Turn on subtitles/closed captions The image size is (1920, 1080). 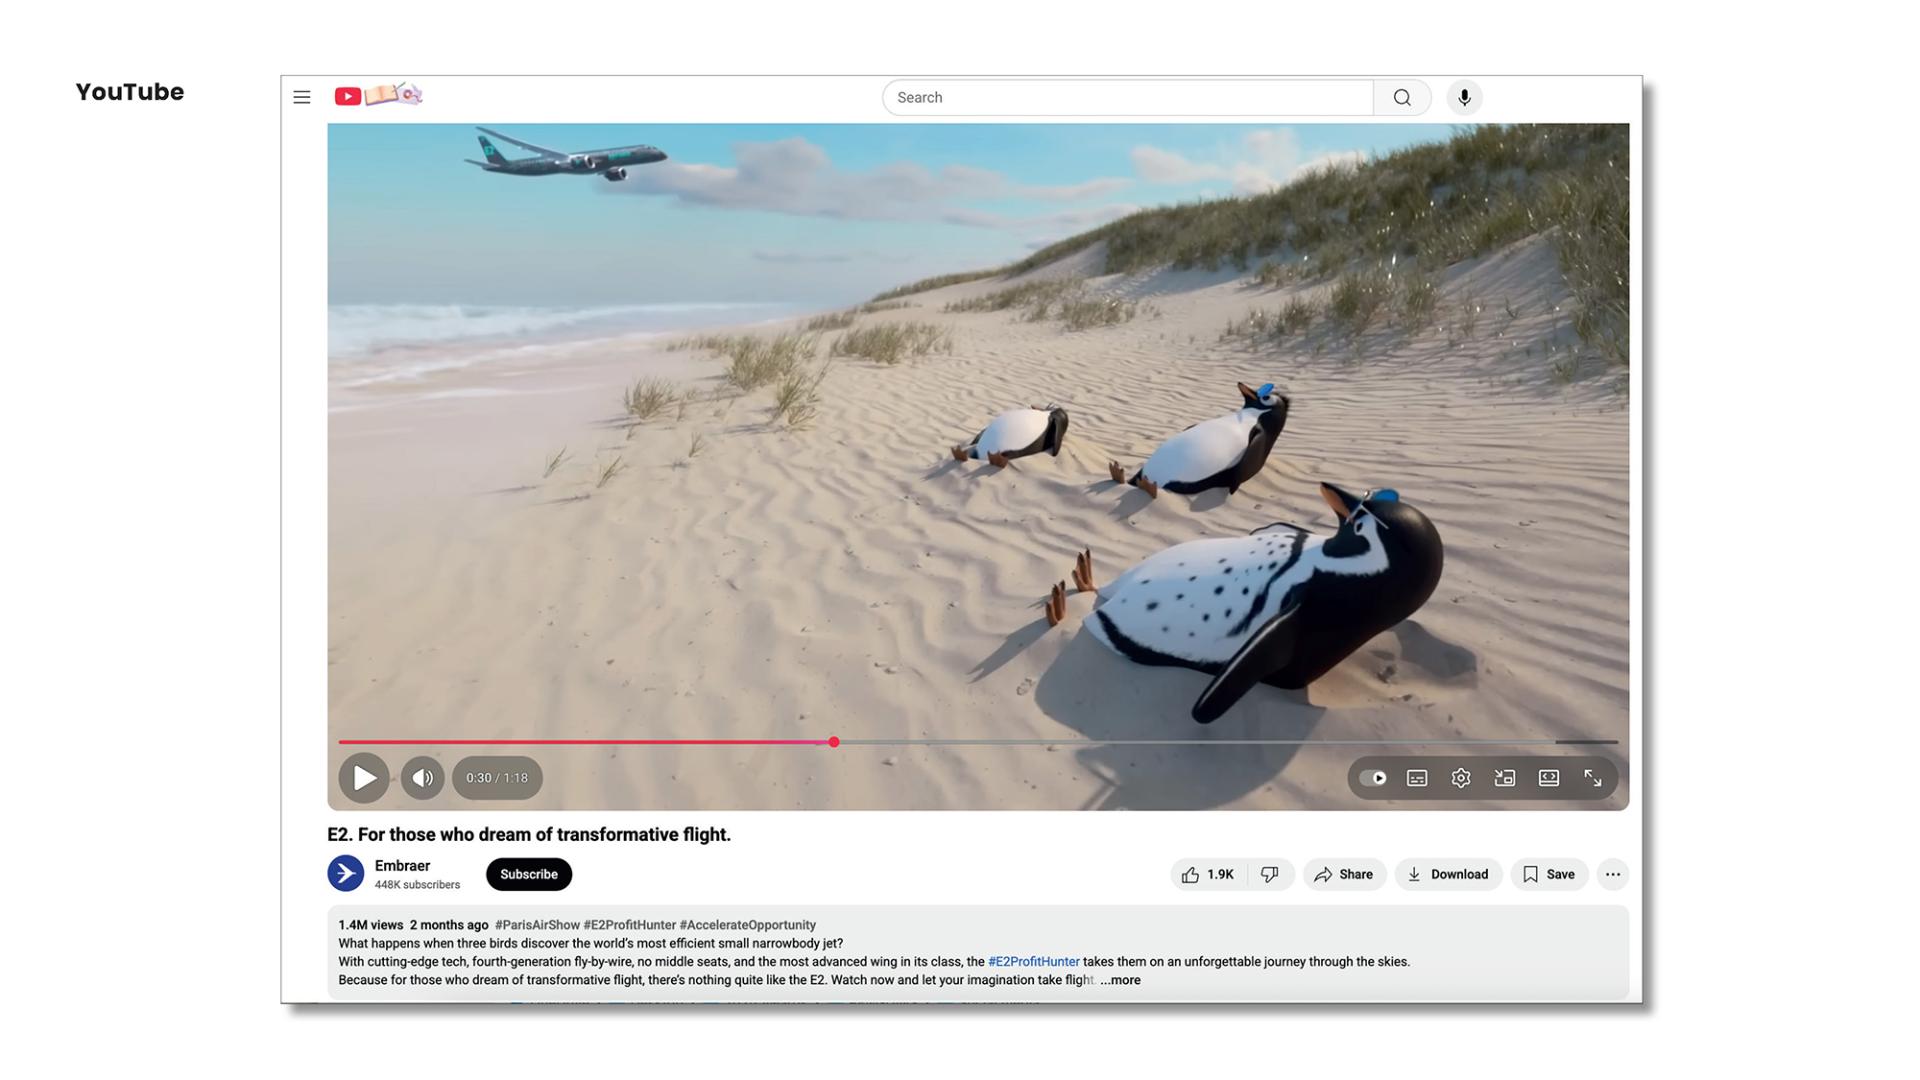[1417, 778]
